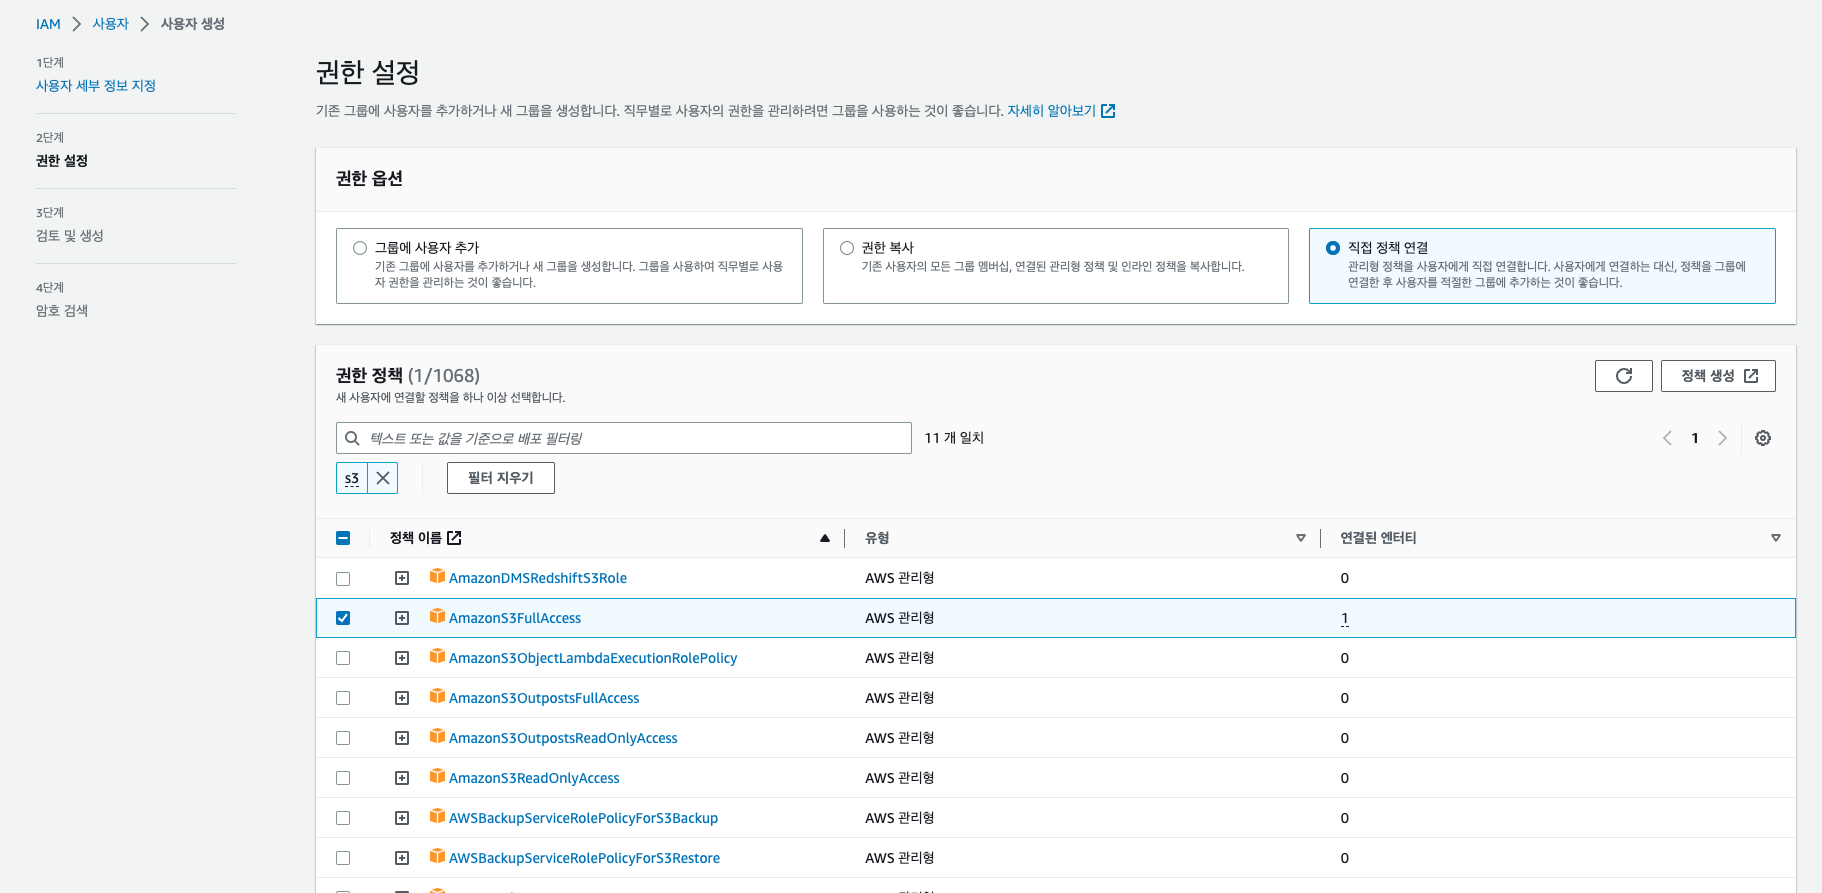Check the AmazonS3OutpostsFullAccess checkbox

click(343, 698)
